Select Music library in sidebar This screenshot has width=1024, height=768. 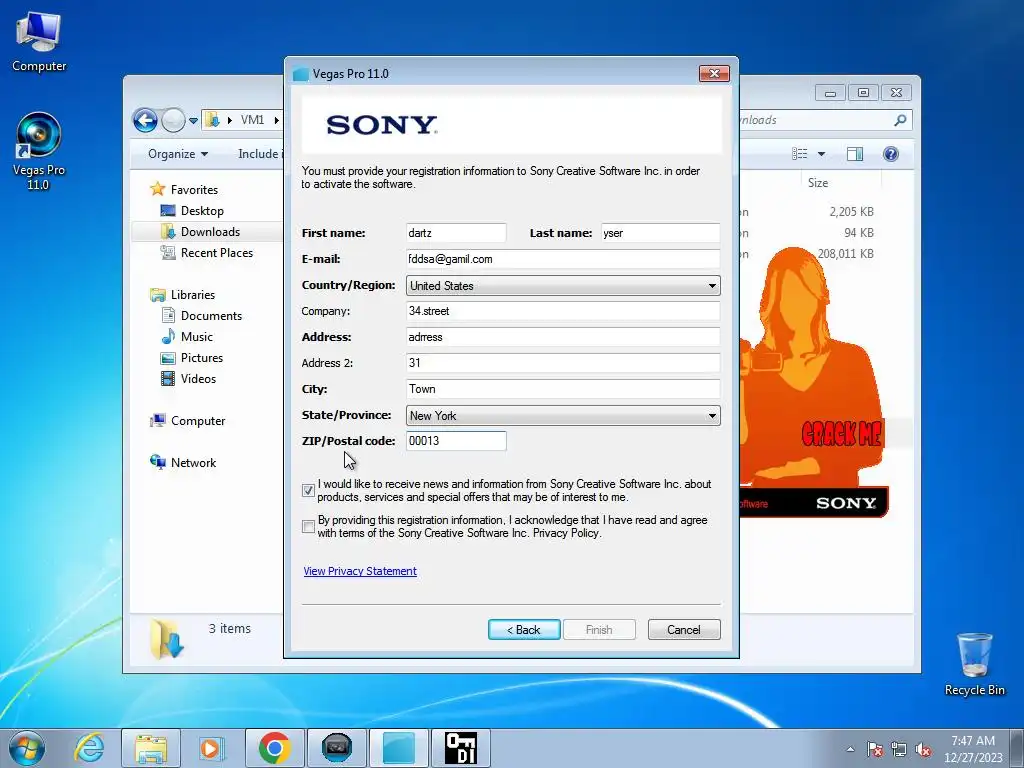197,336
